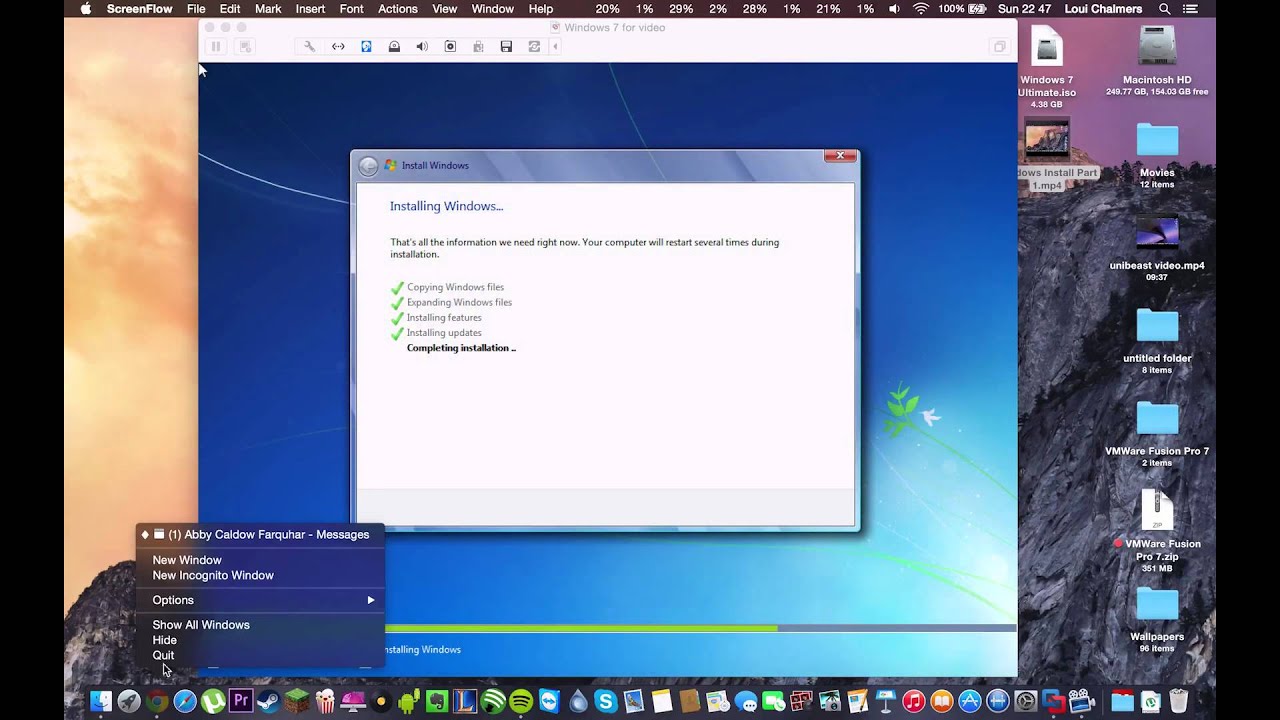1280x720 pixels.
Task: Expand the Options submenu arrow
Action: 370,600
